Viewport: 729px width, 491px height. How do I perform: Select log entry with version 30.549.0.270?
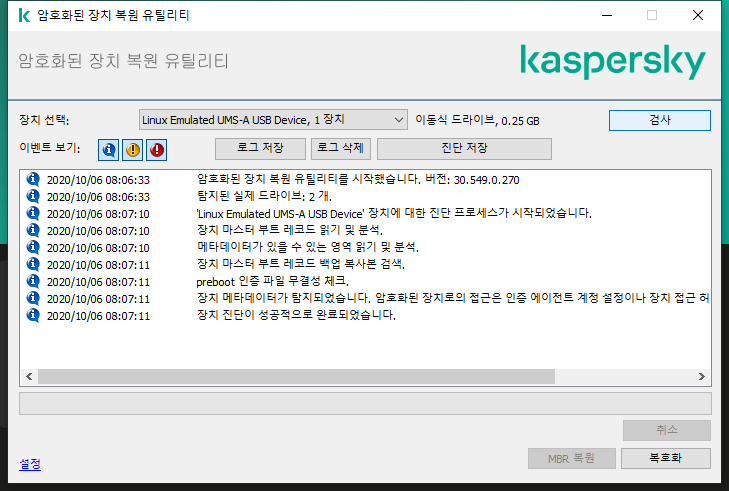pyautogui.click(x=365, y=179)
